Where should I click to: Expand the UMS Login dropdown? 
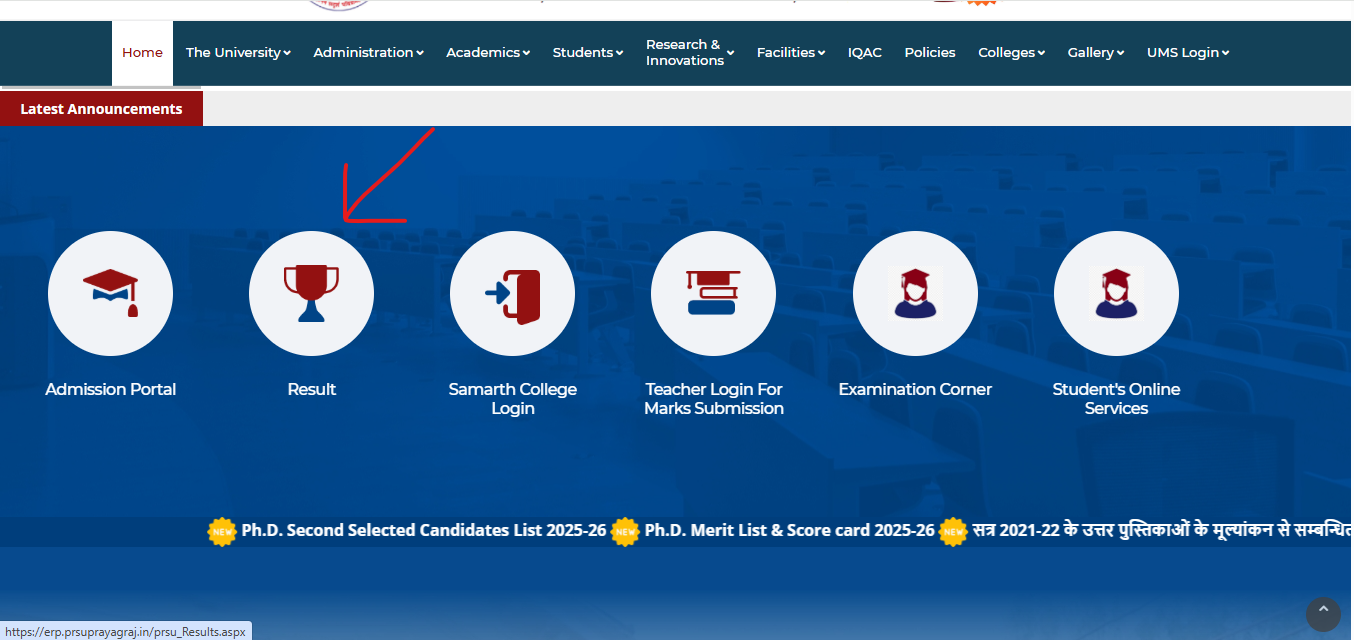coord(1187,52)
